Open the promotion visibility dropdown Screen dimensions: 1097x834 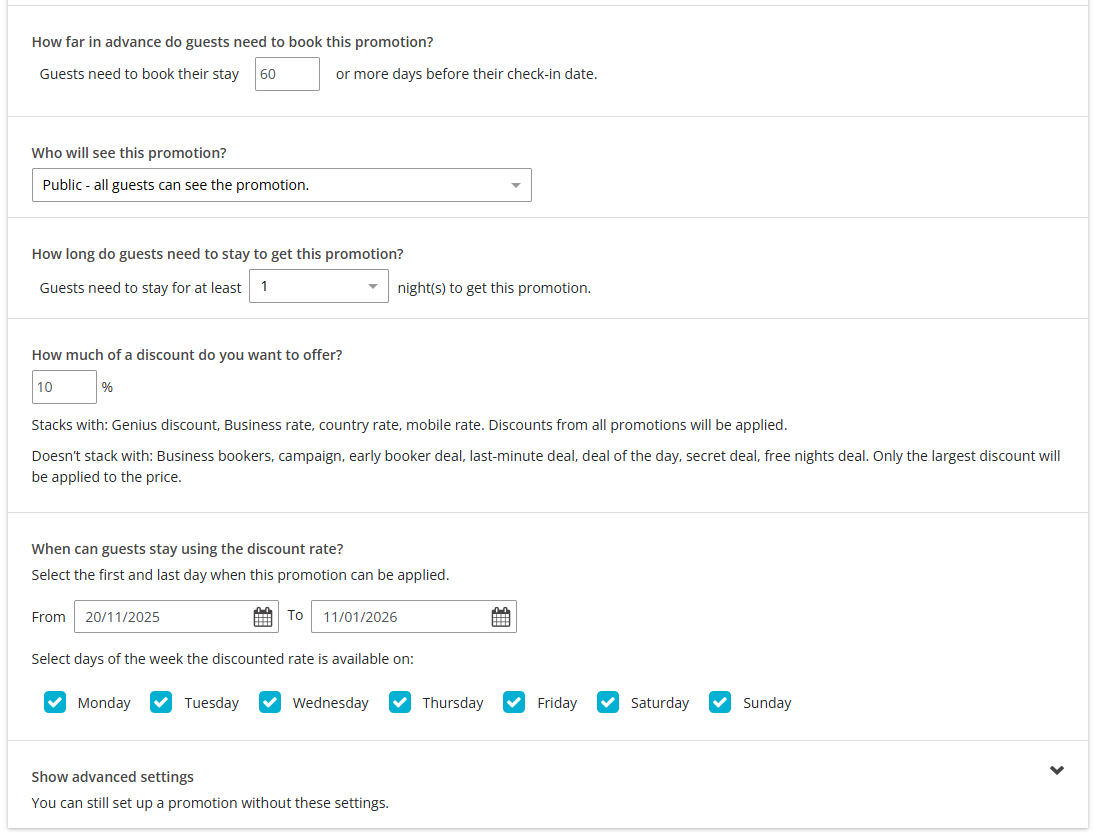[281, 185]
